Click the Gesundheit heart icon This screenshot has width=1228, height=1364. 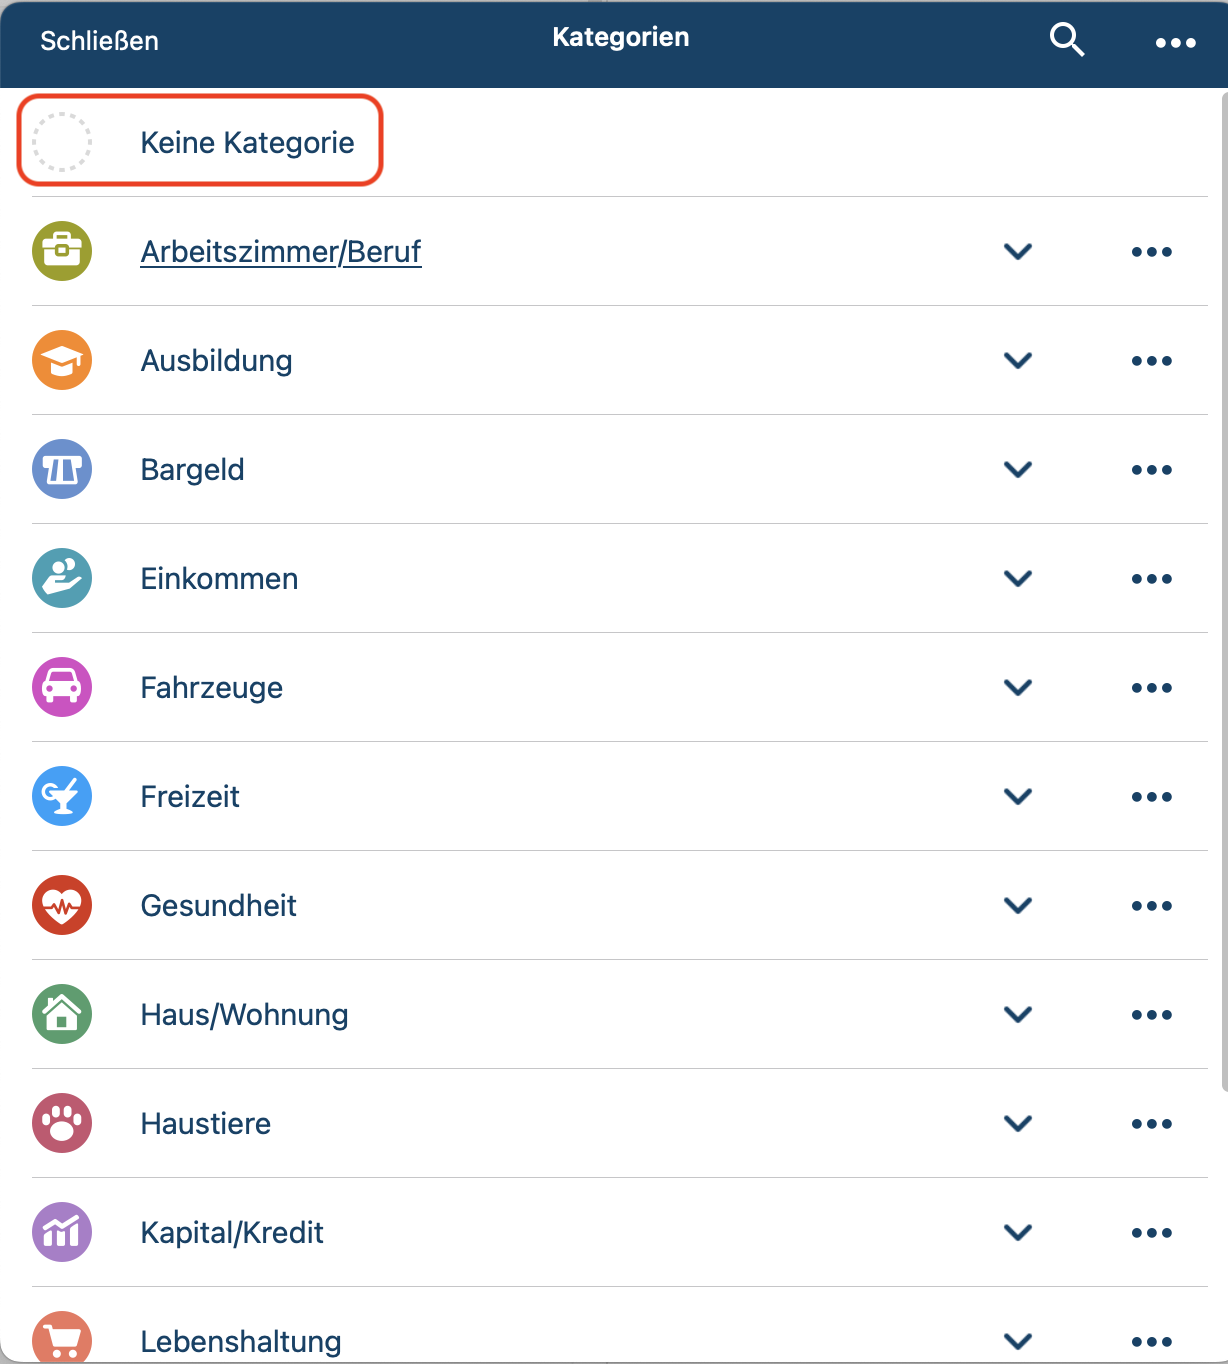pos(62,905)
